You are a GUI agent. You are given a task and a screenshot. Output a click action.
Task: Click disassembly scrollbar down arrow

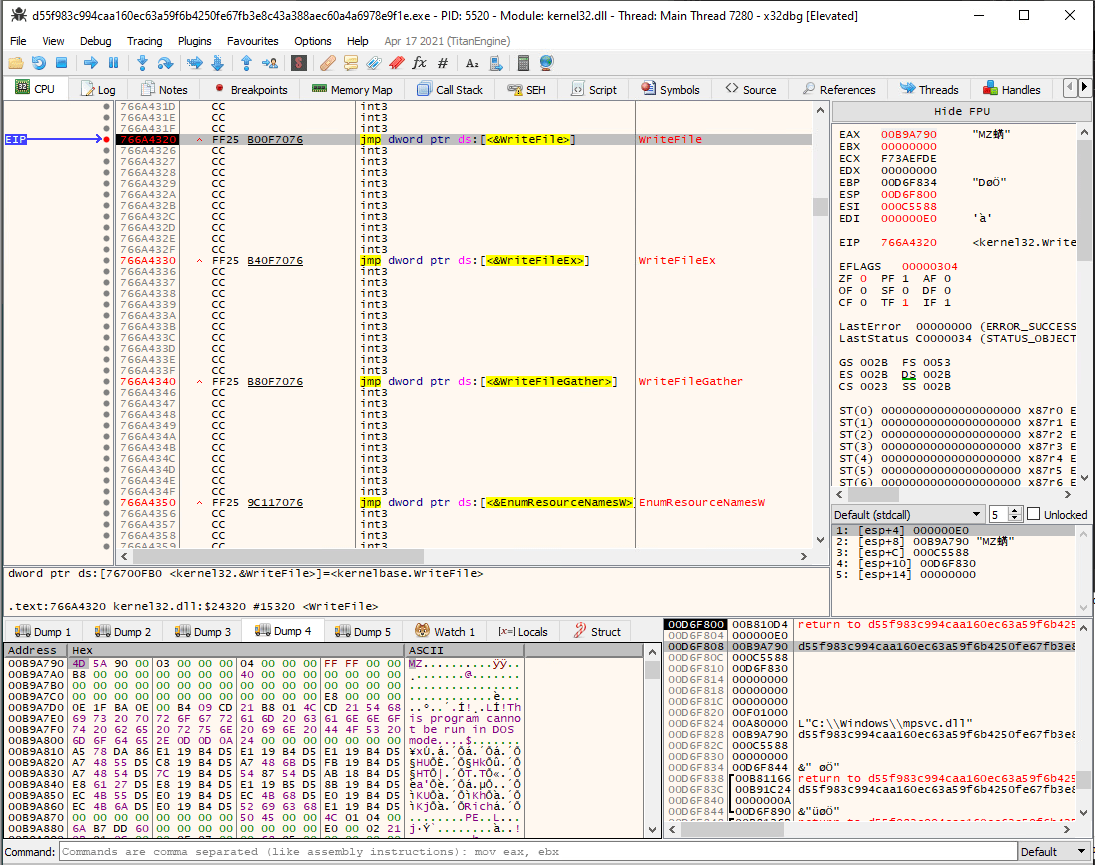tap(821, 540)
